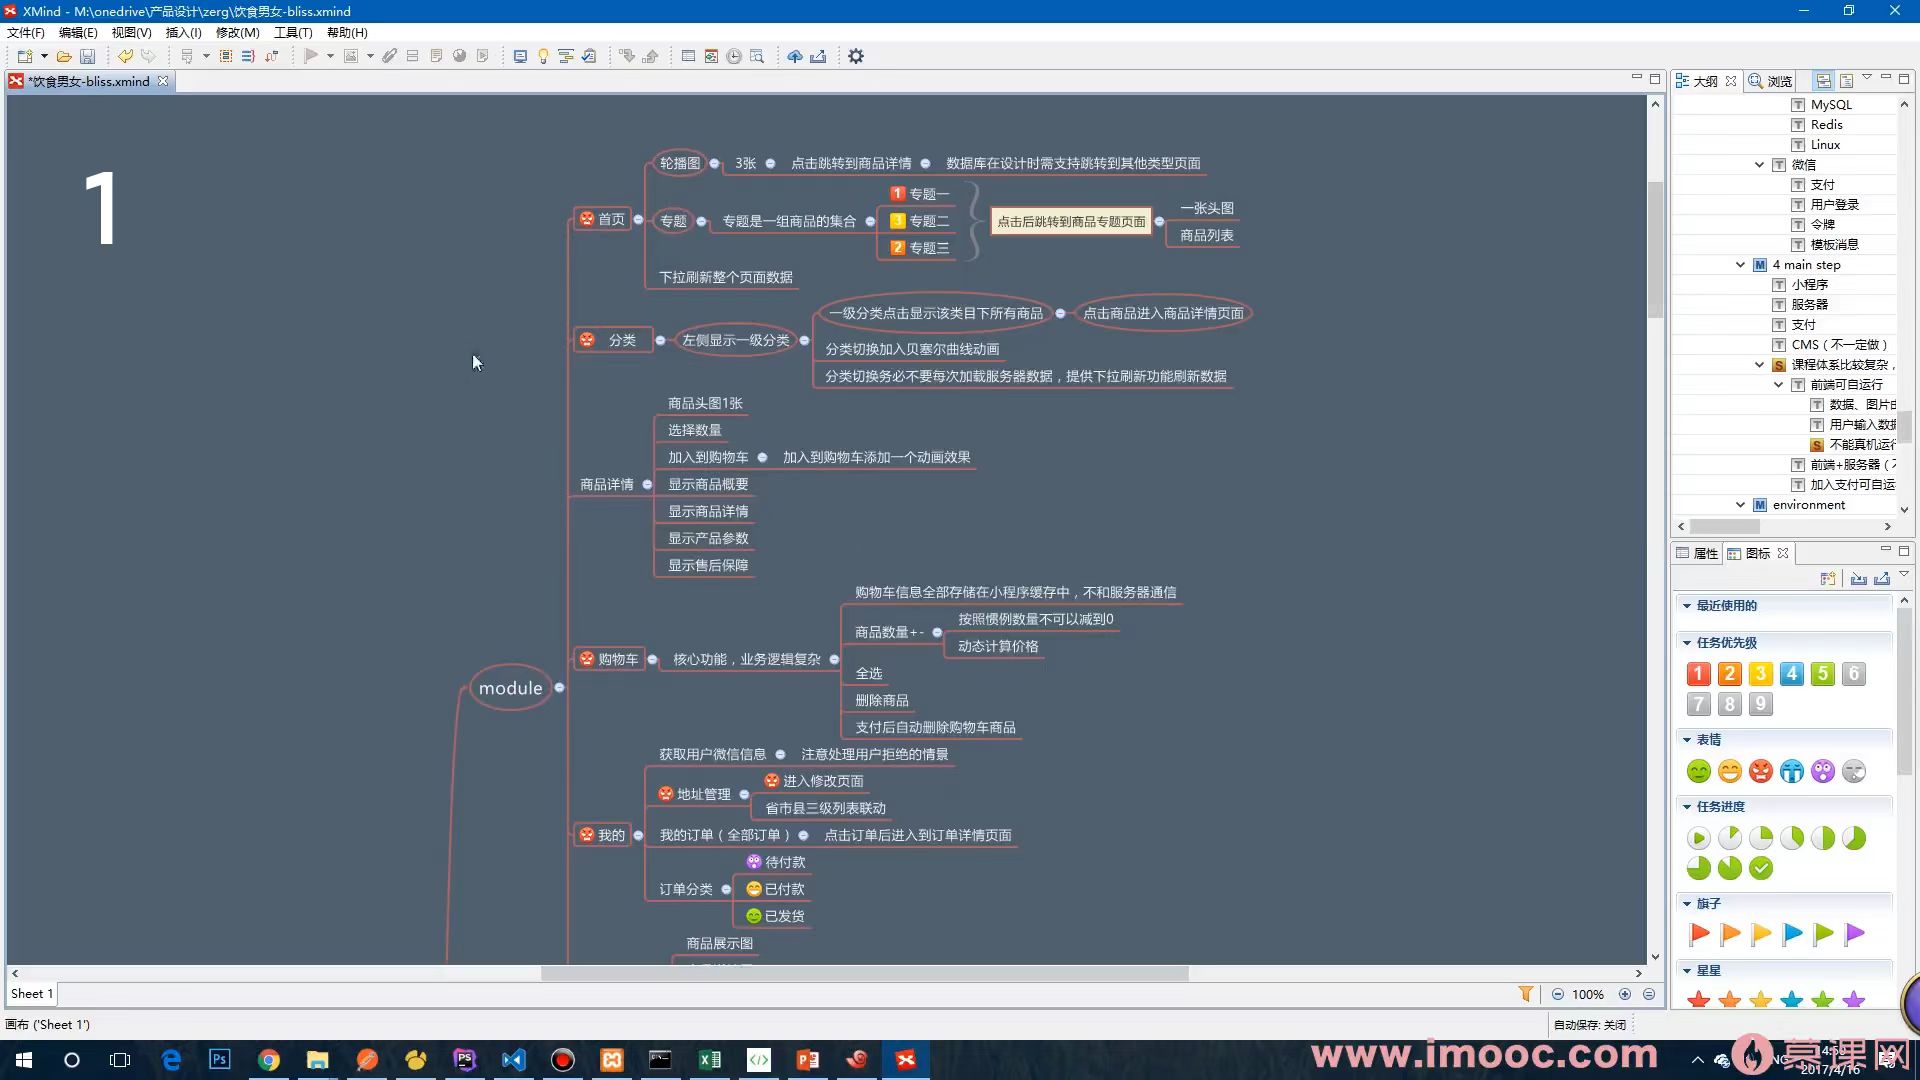Add priority 1 marker from icons panel
Viewport: 1920px width, 1080px height.
pyautogui.click(x=1698, y=674)
